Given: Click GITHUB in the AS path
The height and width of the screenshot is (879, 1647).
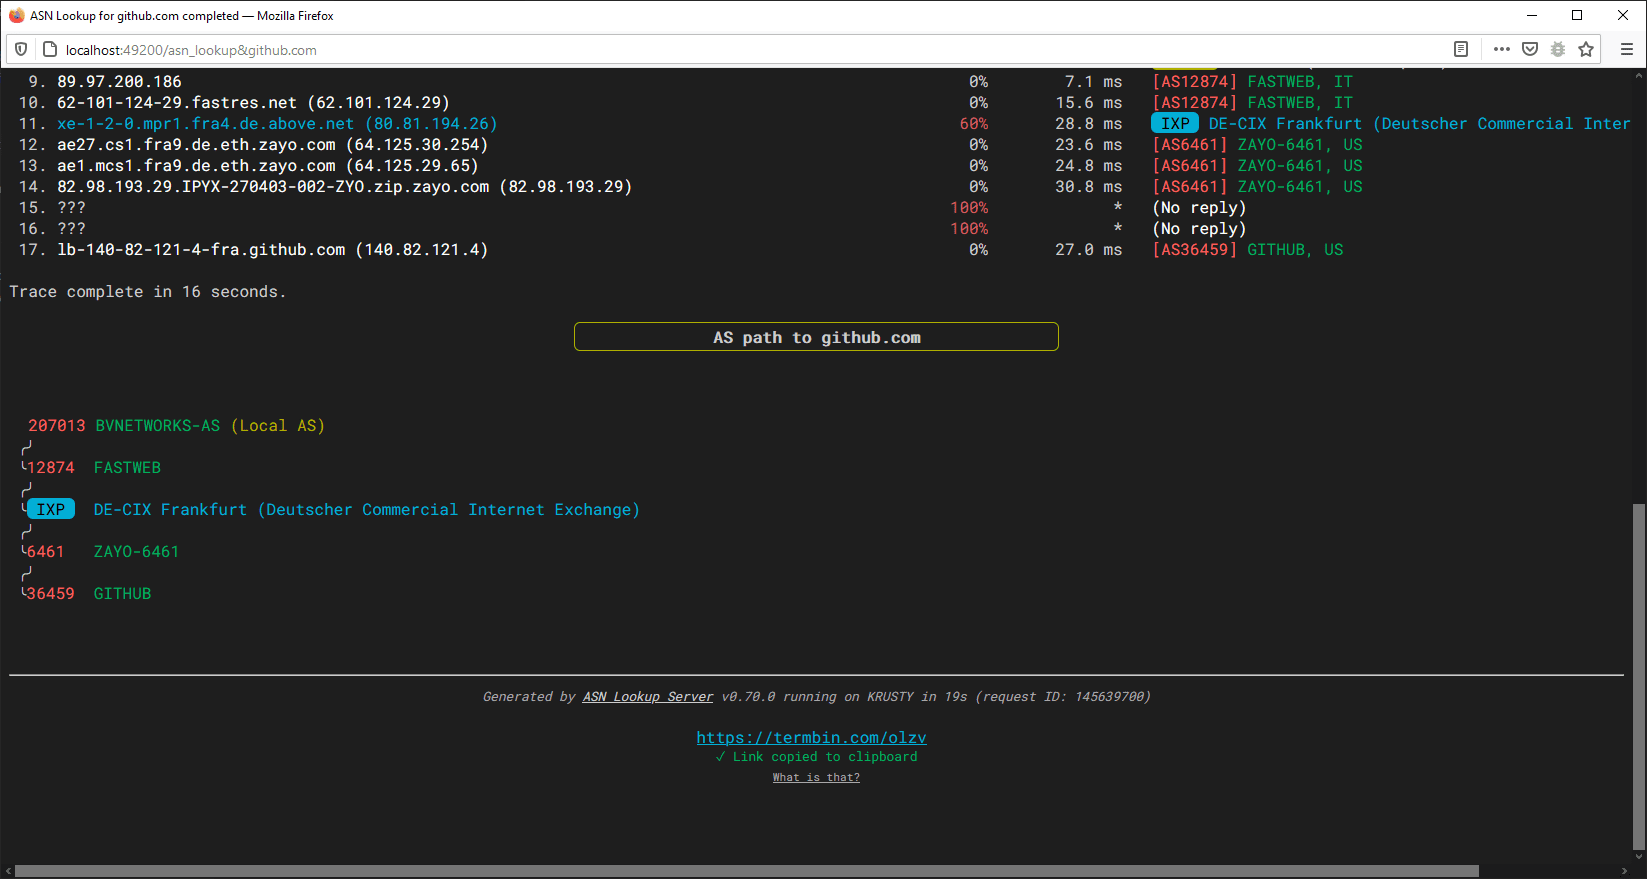Looking at the screenshot, I should click(x=122, y=594).
